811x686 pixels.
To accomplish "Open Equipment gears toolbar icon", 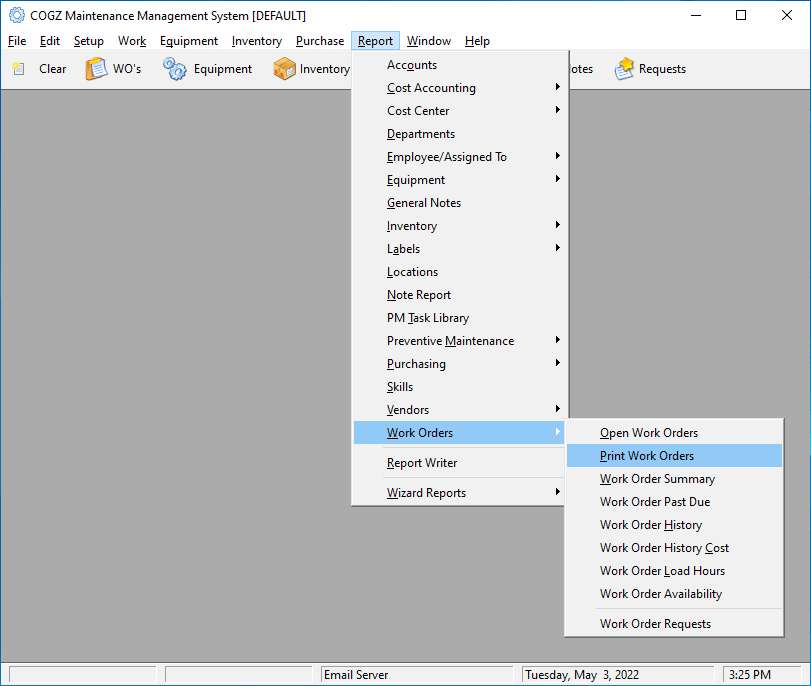I will click(x=174, y=69).
